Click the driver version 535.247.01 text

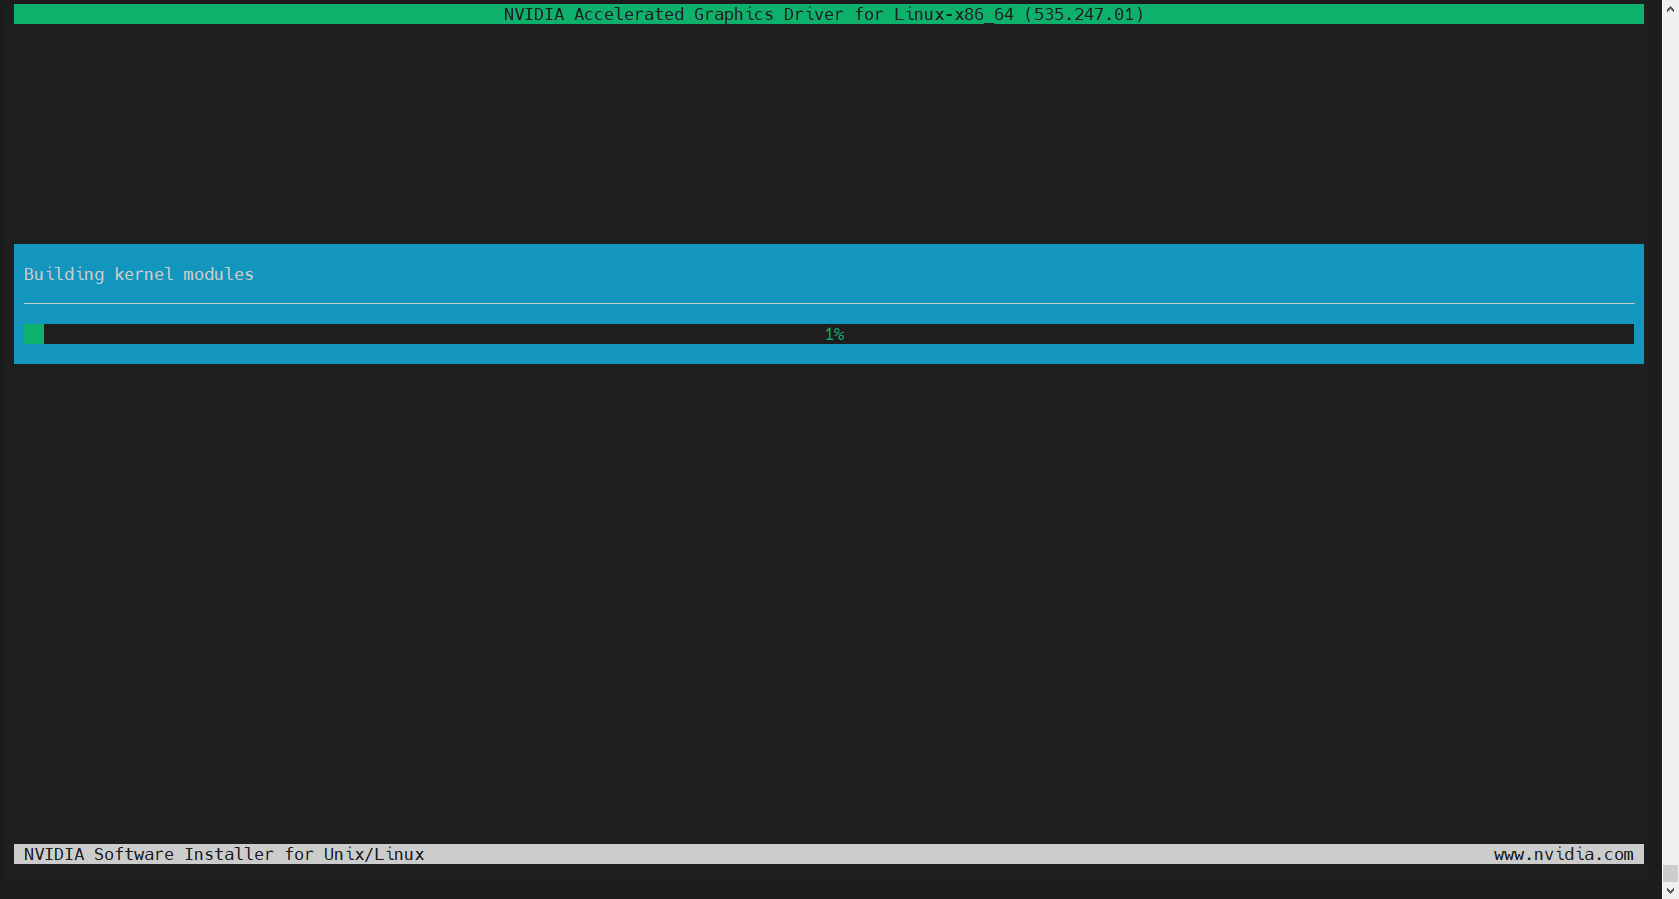(x=1083, y=14)
